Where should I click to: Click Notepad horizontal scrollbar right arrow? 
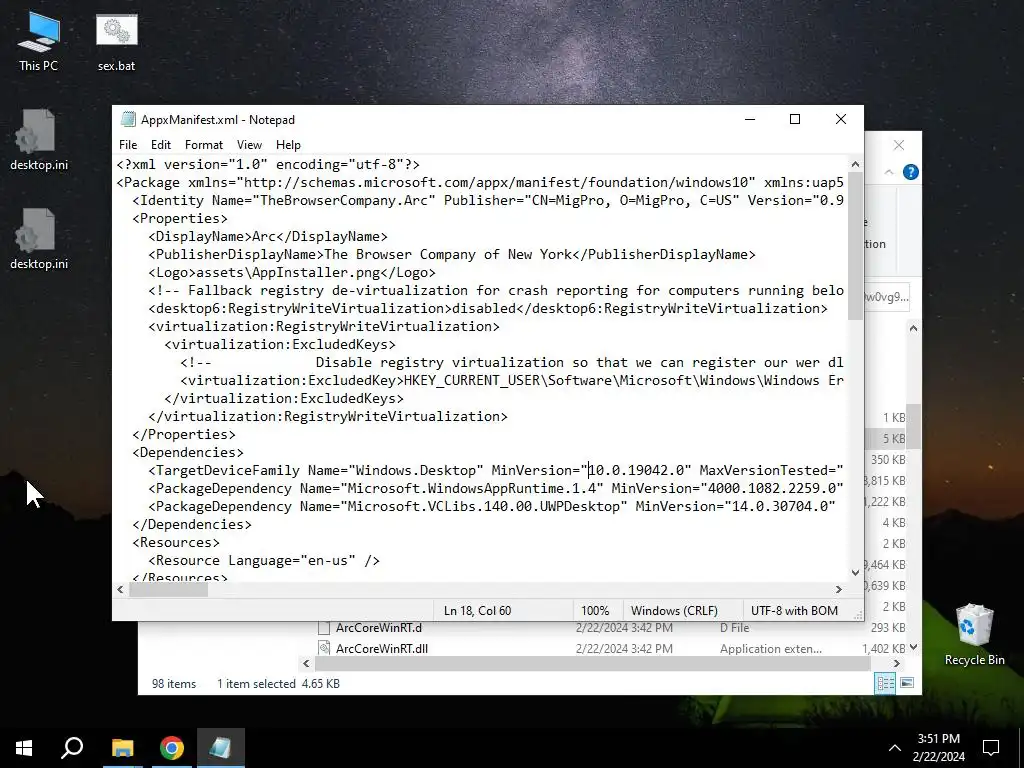pyautogui.click(x=839, y=589)
